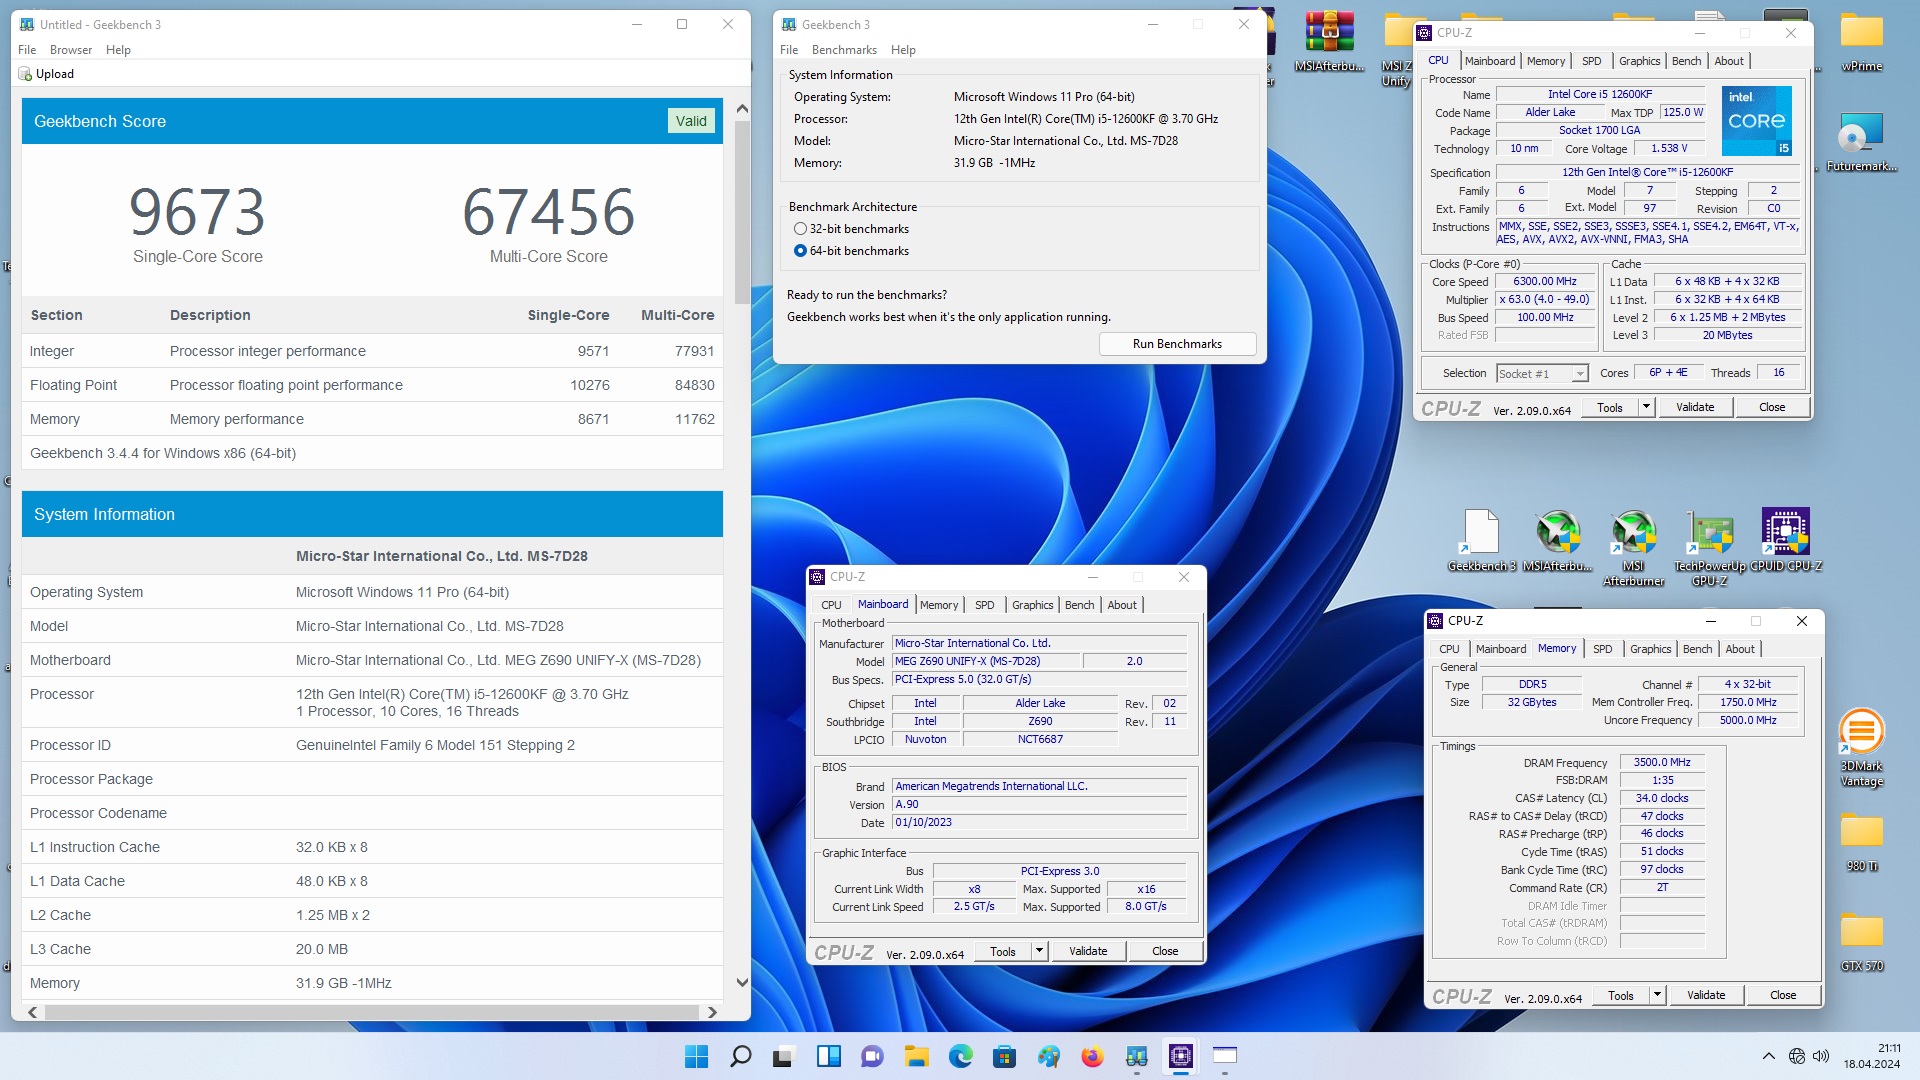
Task: Launch Firefox from the taskbar
Action: [1092, 1056]
